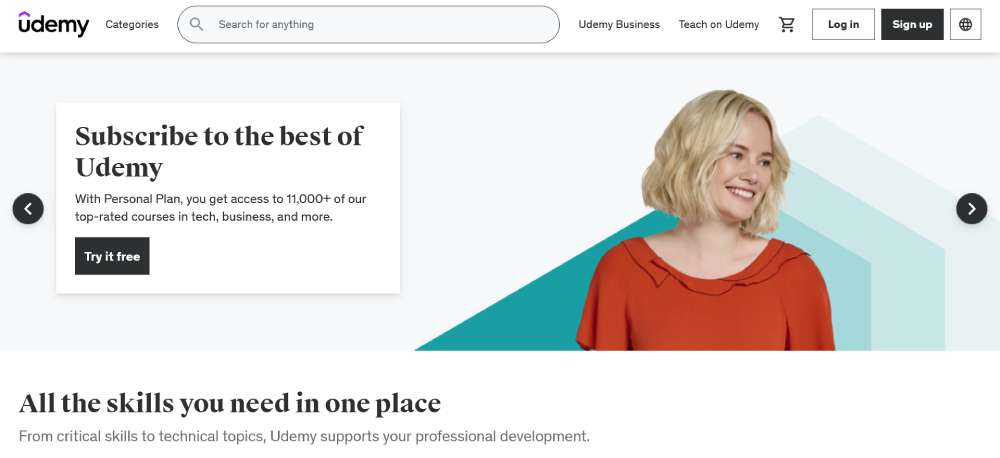Click 'All the skills you need' heading

point(230,403)
